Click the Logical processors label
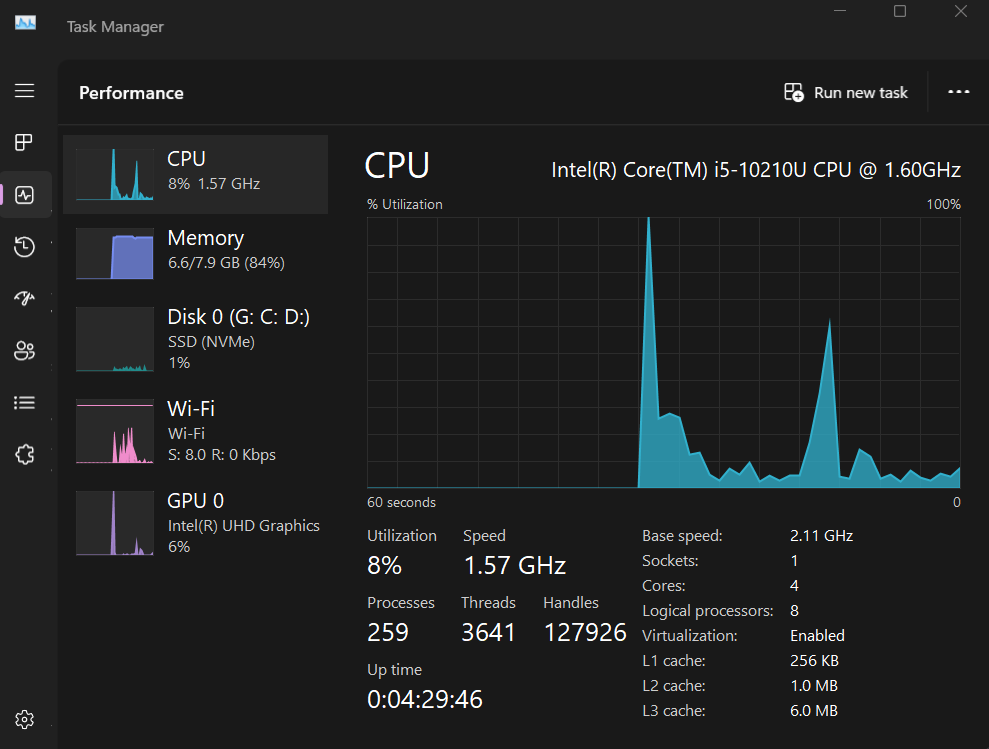989x749 pixels. click(708, 611)
